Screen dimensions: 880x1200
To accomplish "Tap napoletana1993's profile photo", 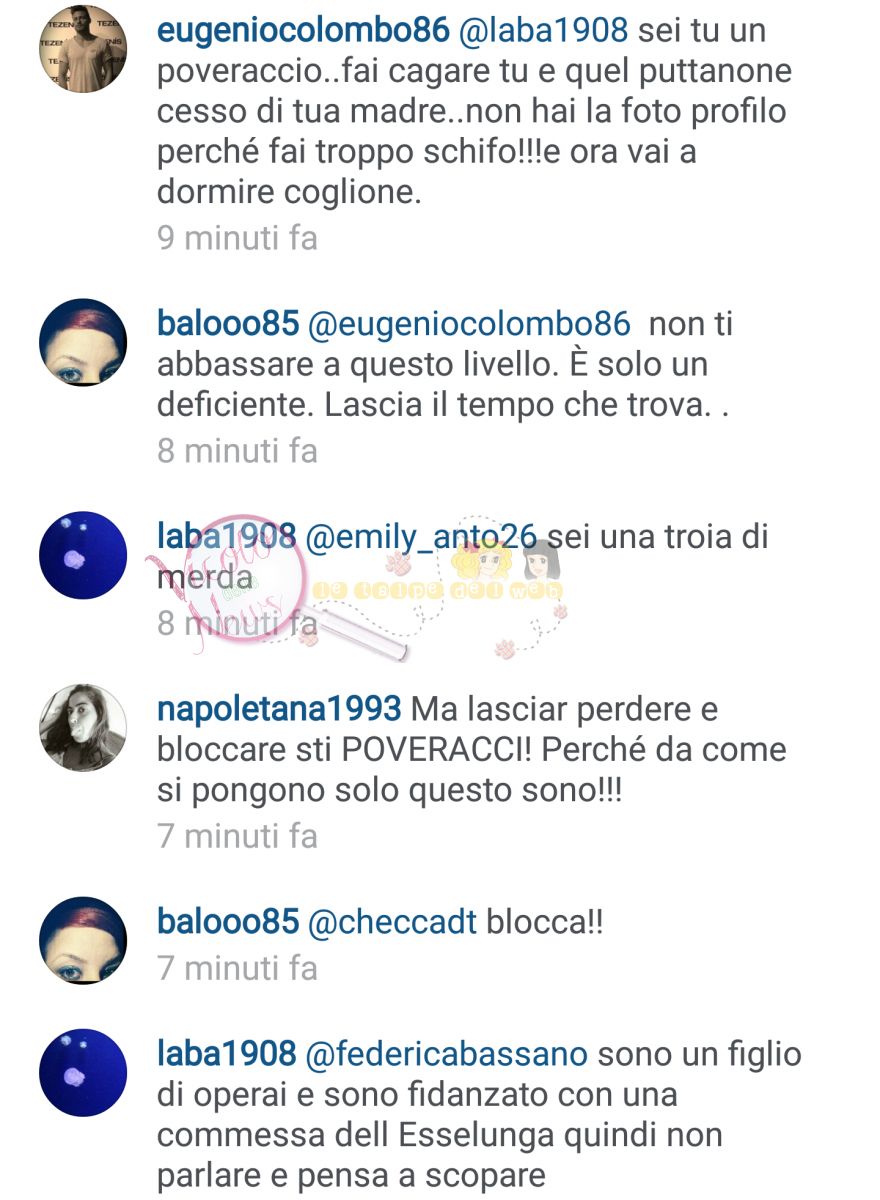I will 83,728.
